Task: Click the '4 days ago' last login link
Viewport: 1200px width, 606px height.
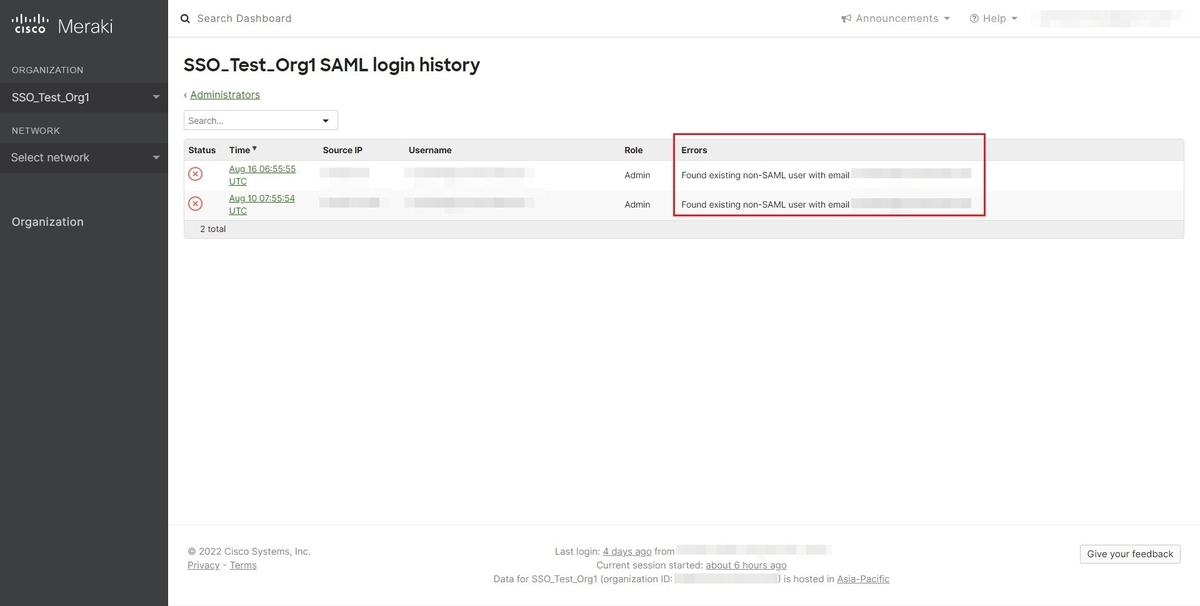Action: (627, 551)
